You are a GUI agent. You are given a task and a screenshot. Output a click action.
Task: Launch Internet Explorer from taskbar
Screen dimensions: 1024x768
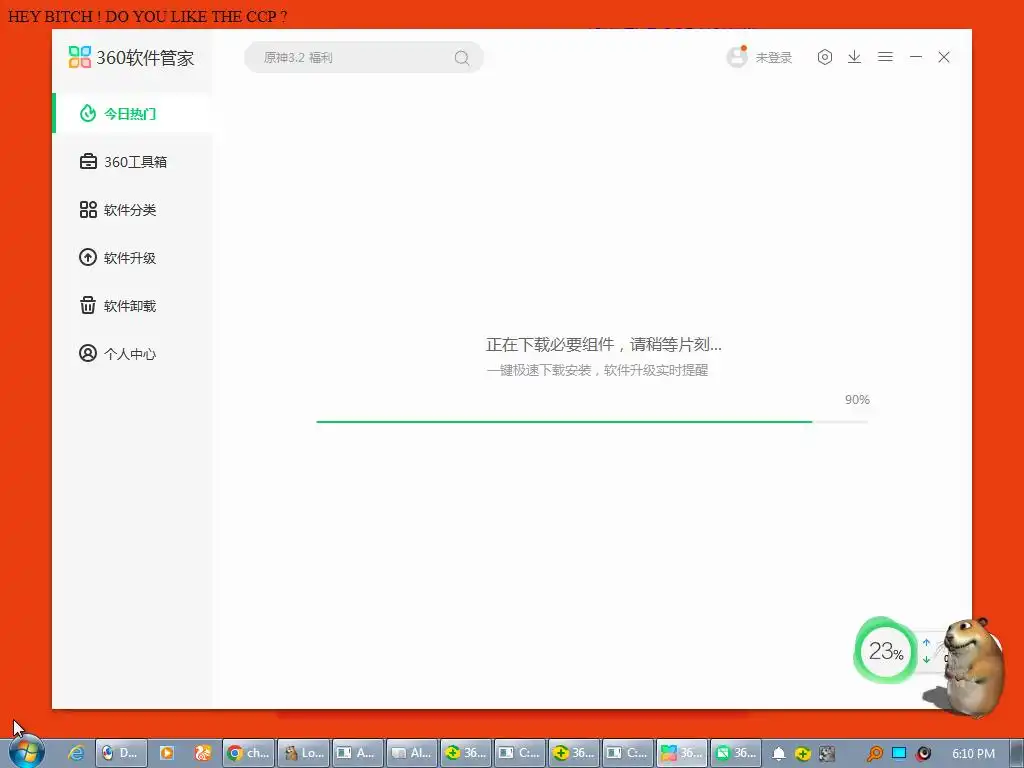[76, 753]
